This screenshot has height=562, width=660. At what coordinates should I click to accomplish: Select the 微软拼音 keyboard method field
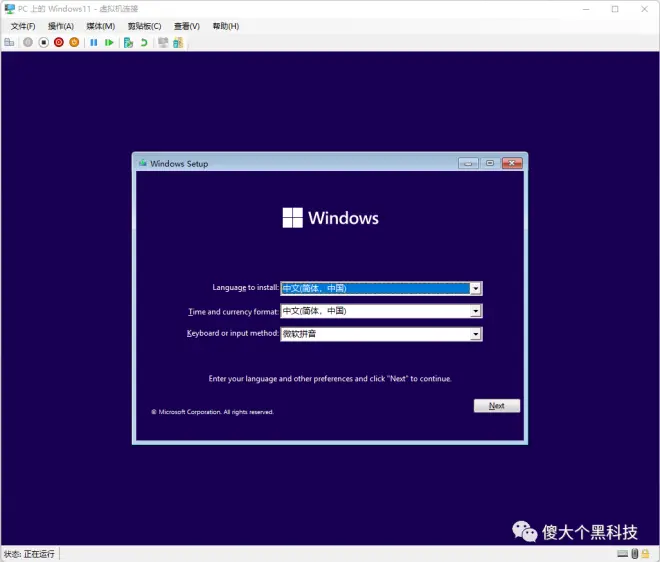pos(381,334)
